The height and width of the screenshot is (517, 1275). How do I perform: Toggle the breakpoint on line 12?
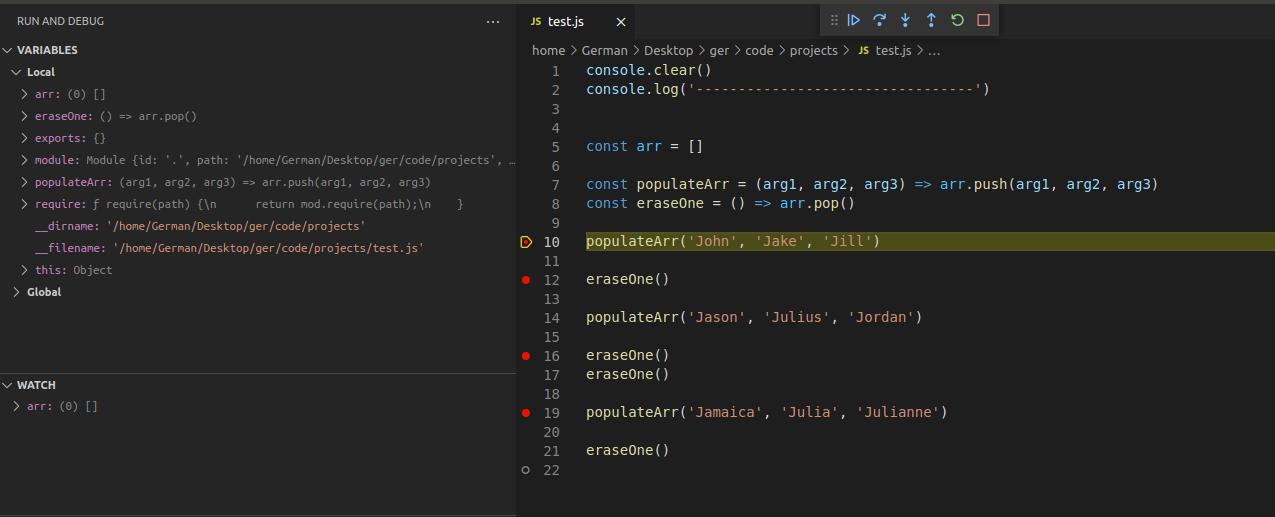coord(526,280)
